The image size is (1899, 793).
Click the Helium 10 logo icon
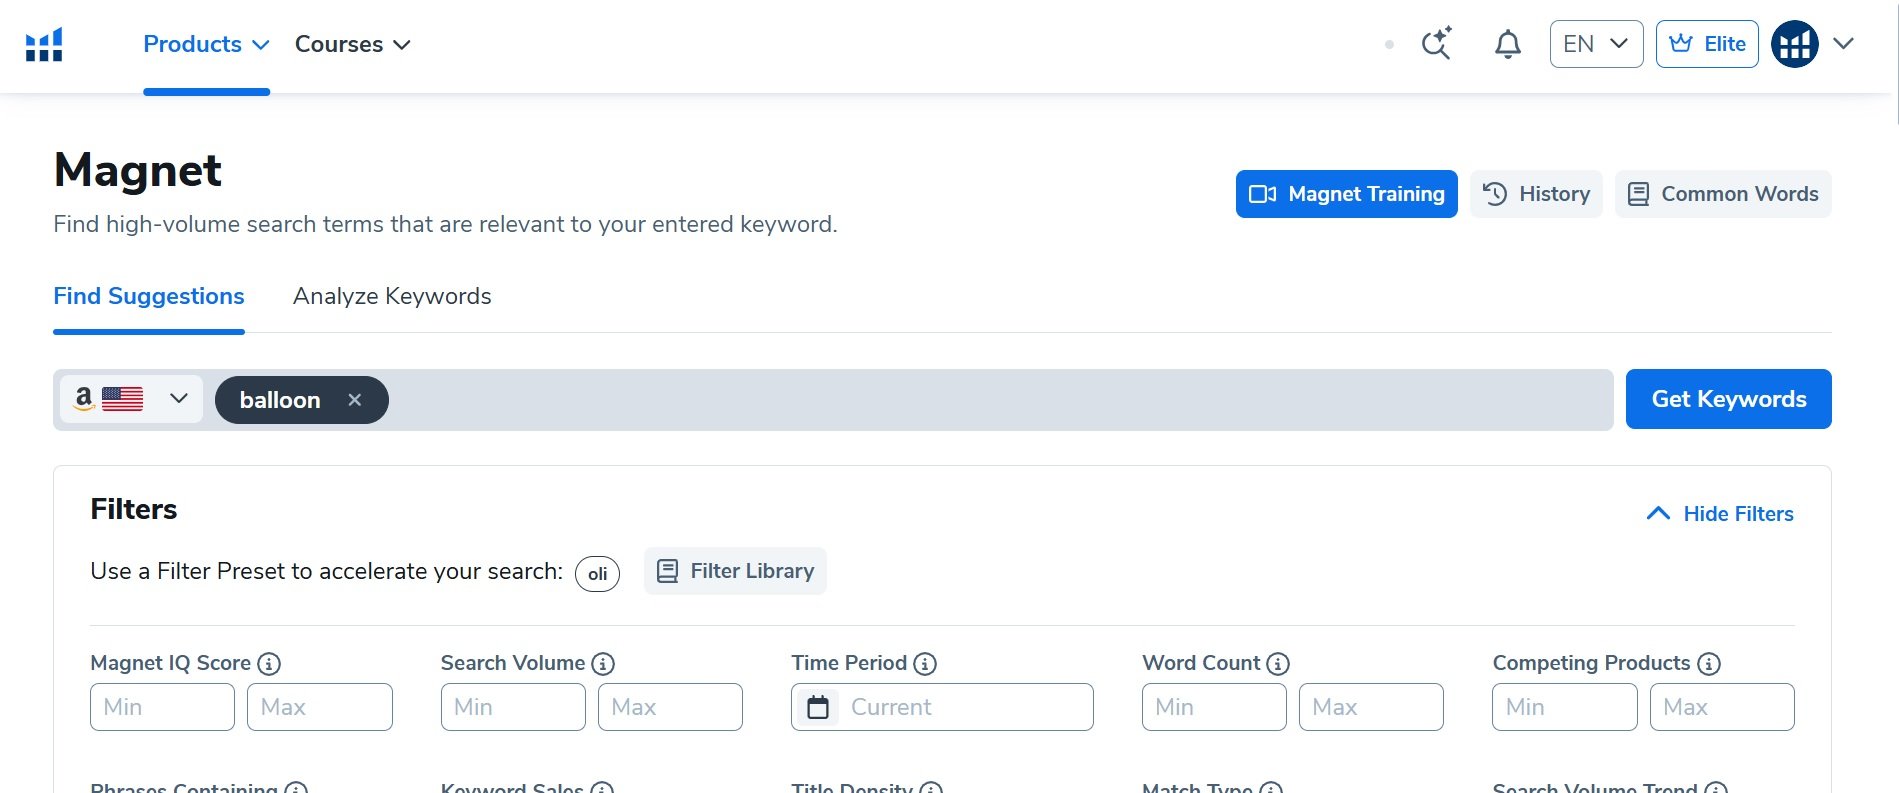point(44,45)
